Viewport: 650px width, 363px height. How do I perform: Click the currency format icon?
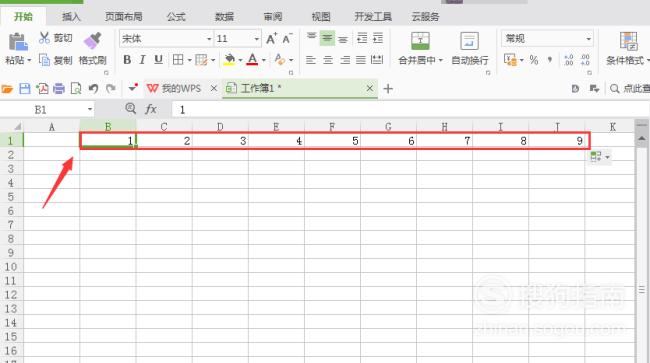pos(510,60)
